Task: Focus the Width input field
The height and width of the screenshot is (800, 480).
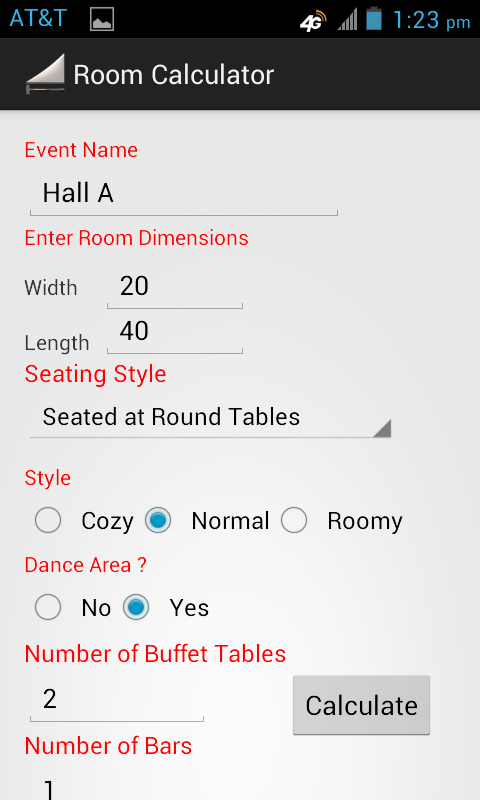Action: coord(175,287)
